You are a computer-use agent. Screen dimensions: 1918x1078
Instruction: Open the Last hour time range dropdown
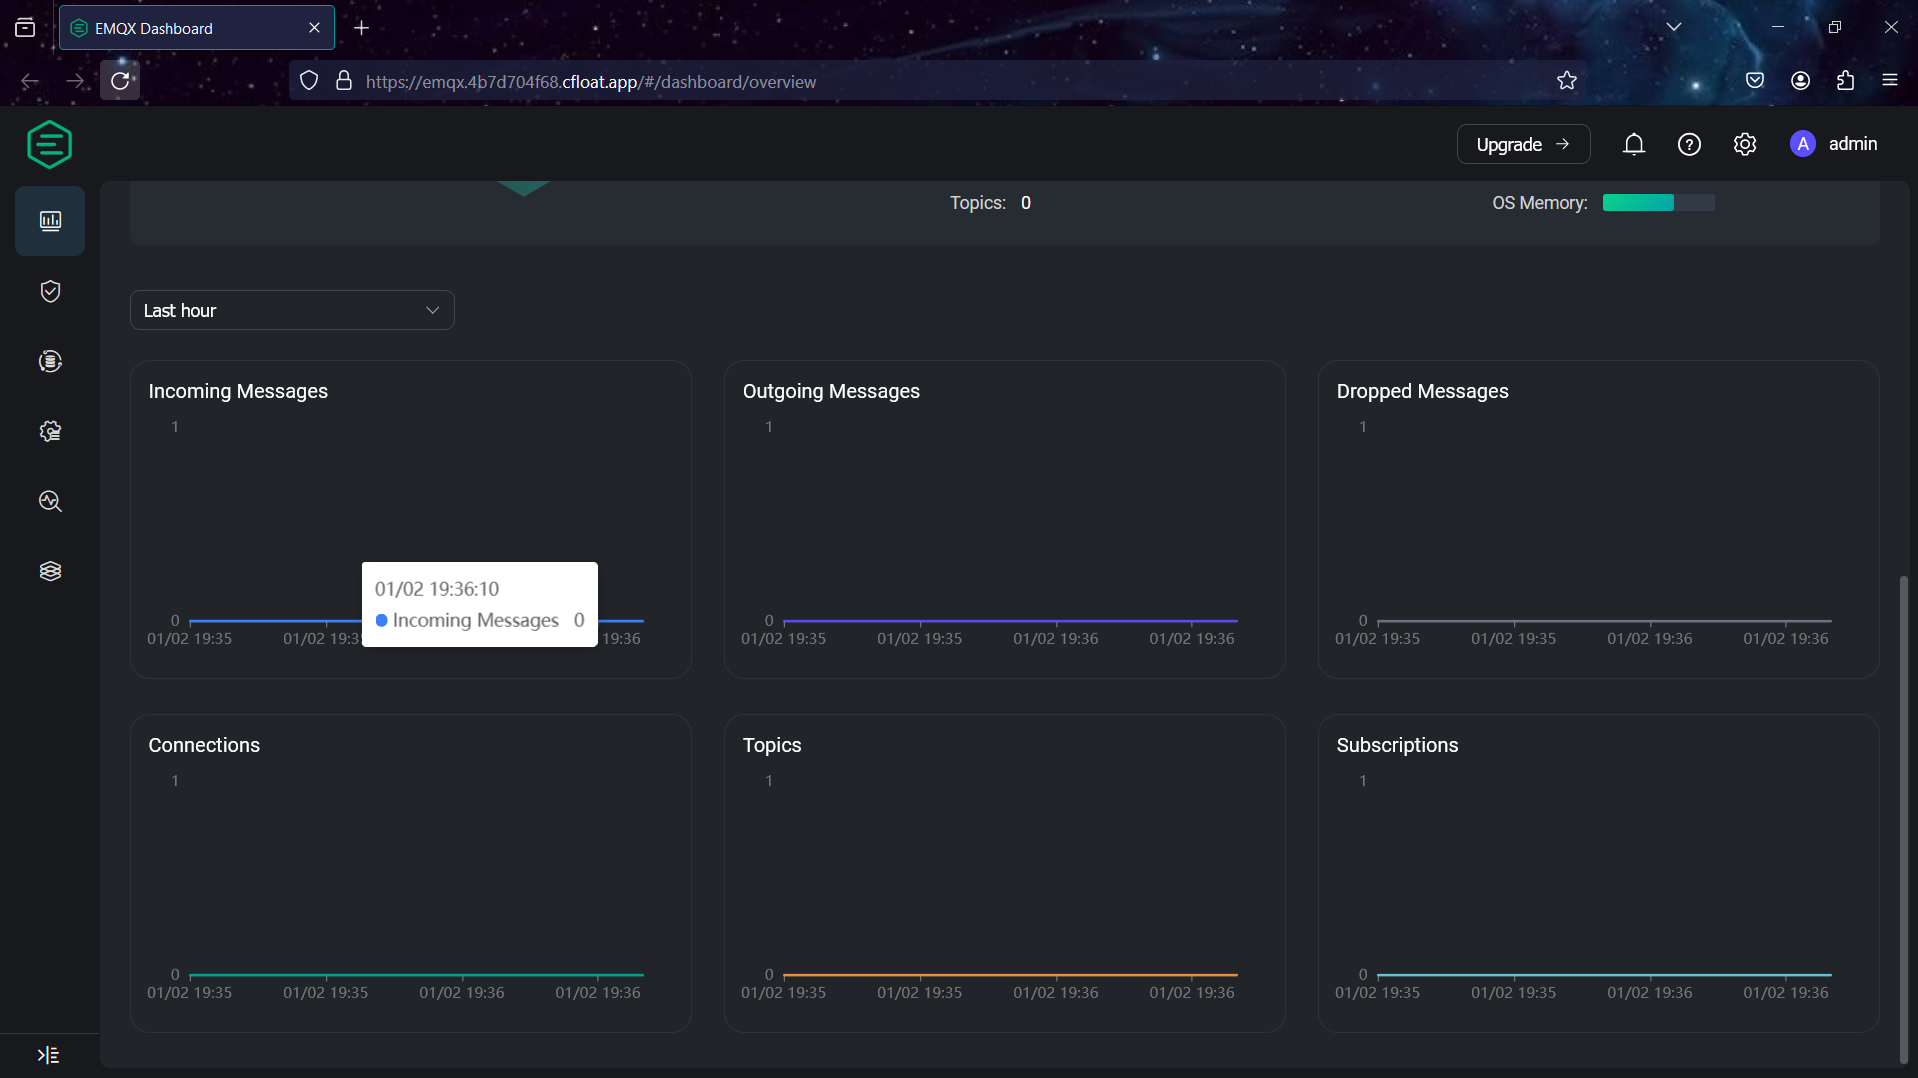(292, 310)
